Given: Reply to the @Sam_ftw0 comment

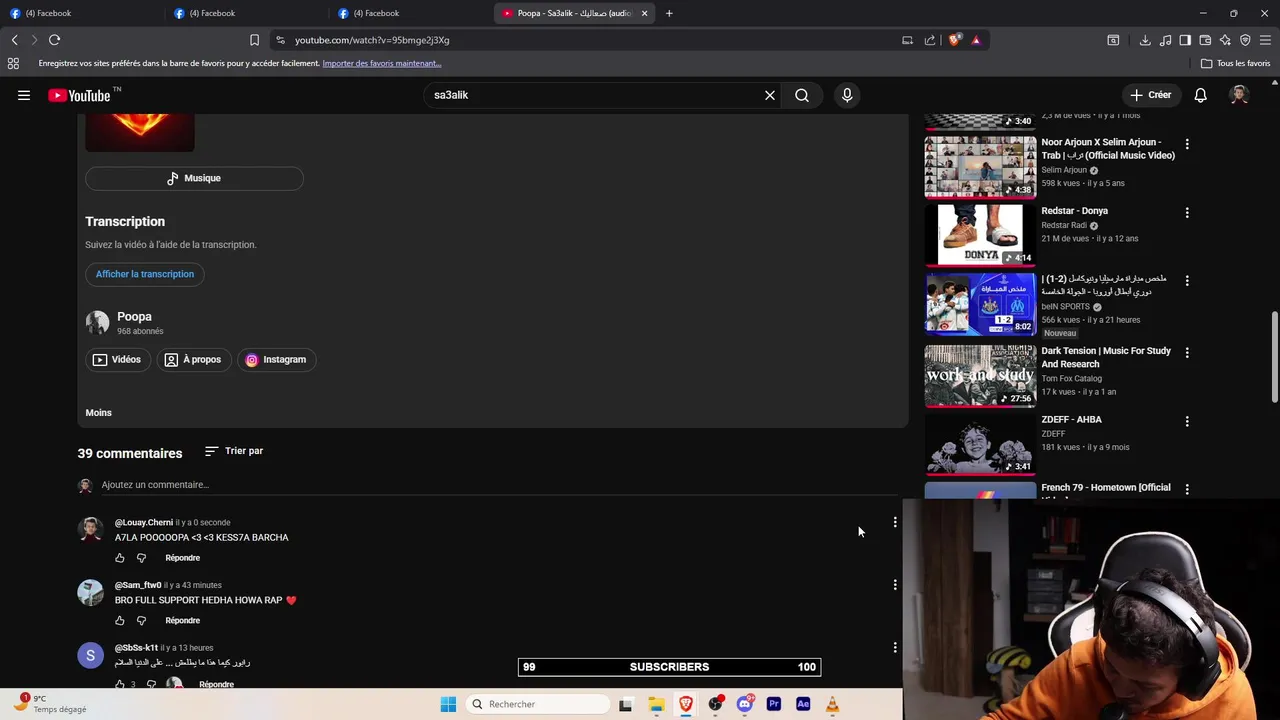Looking at the screenshot, I should [182, 621].
